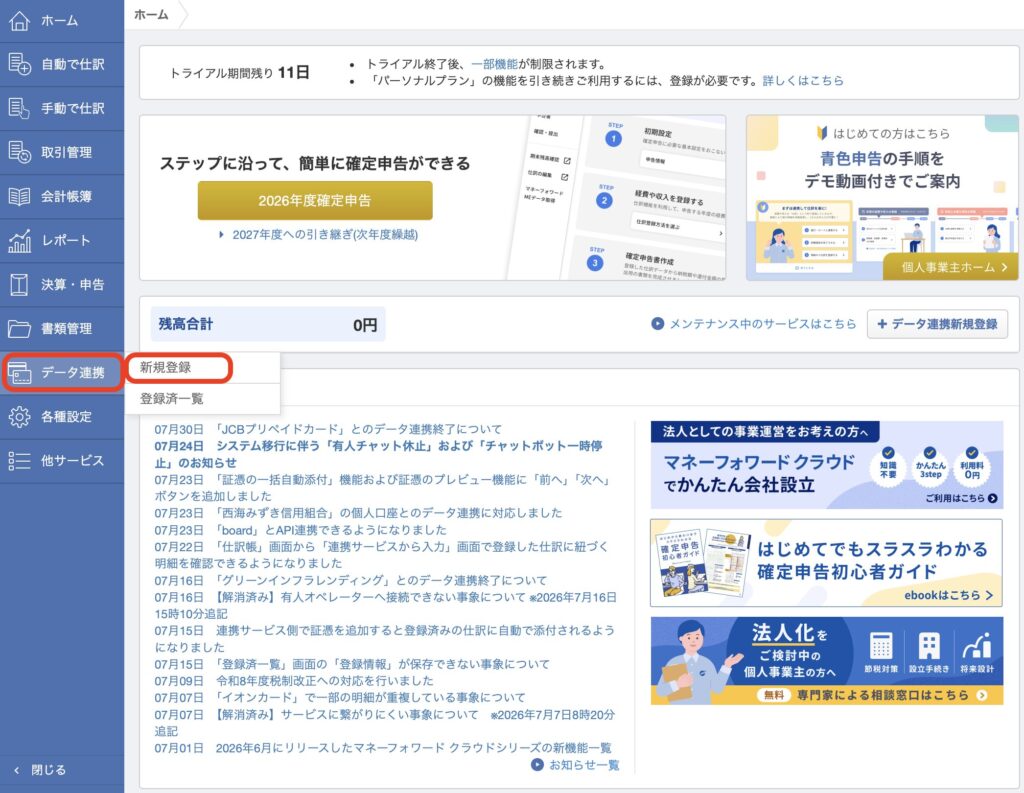This screenshot has height=793, width=1024.
Task: Click the 会計帳簿 book icon
Action: [19, 196]
